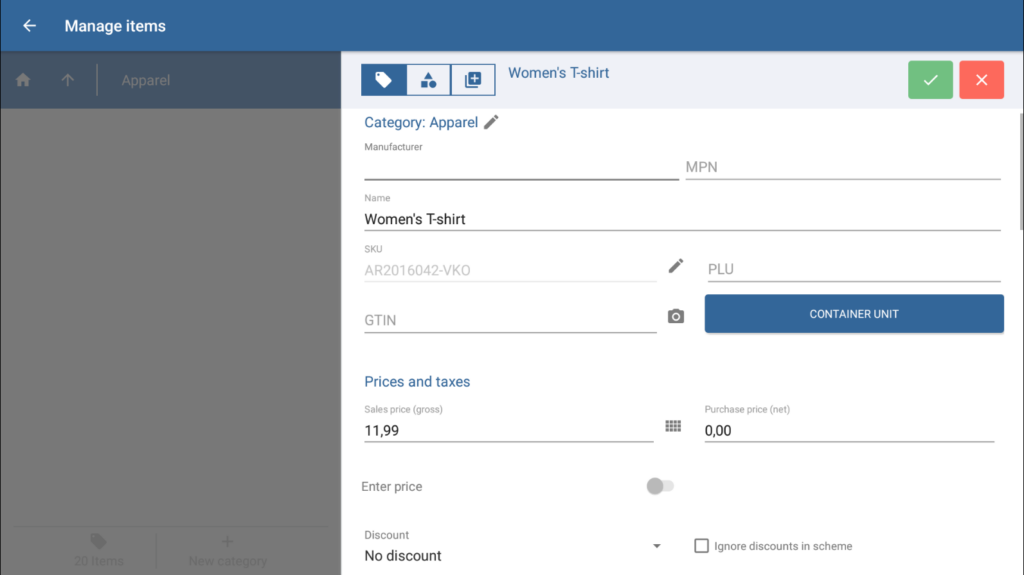Image resolution: width=1024 pixels, height=575 pixels.
Task: Confirm changes with the green checkmark
Action: pyautogui.click(x=930, y=80)
